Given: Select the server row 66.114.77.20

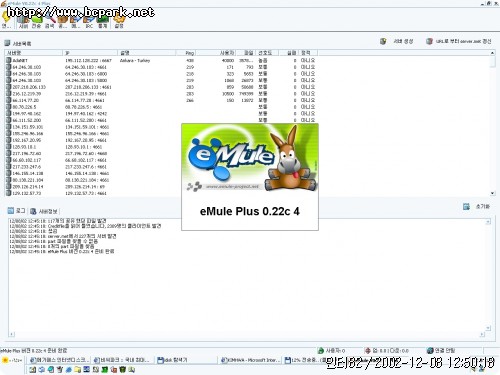Looking at the screenshot, I should click(161, 100).
